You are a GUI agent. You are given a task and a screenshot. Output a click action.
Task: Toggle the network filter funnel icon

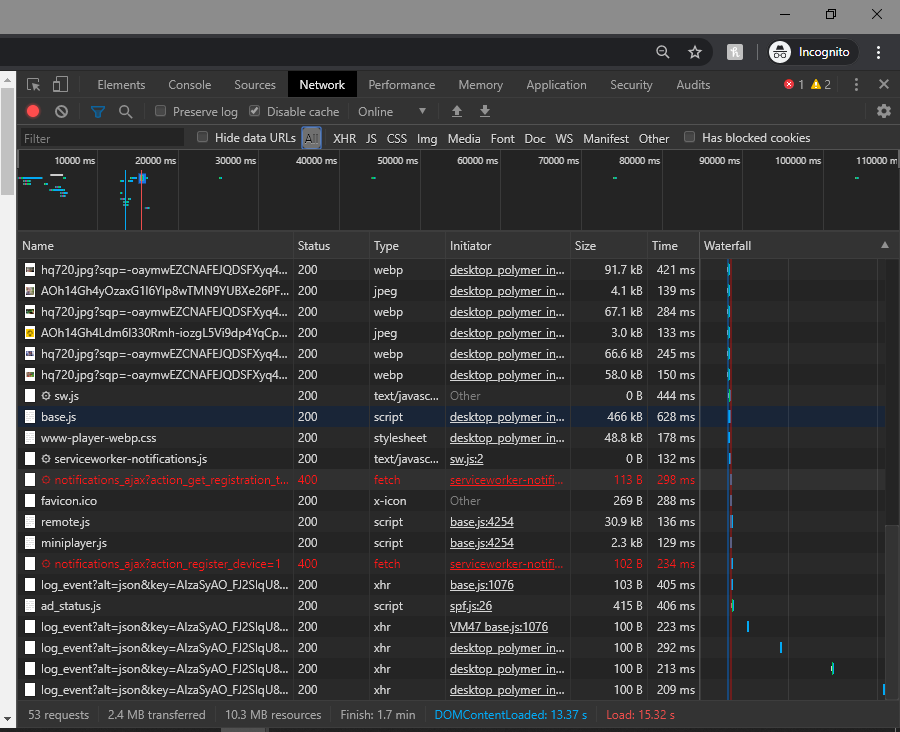(x=98, y=112)
